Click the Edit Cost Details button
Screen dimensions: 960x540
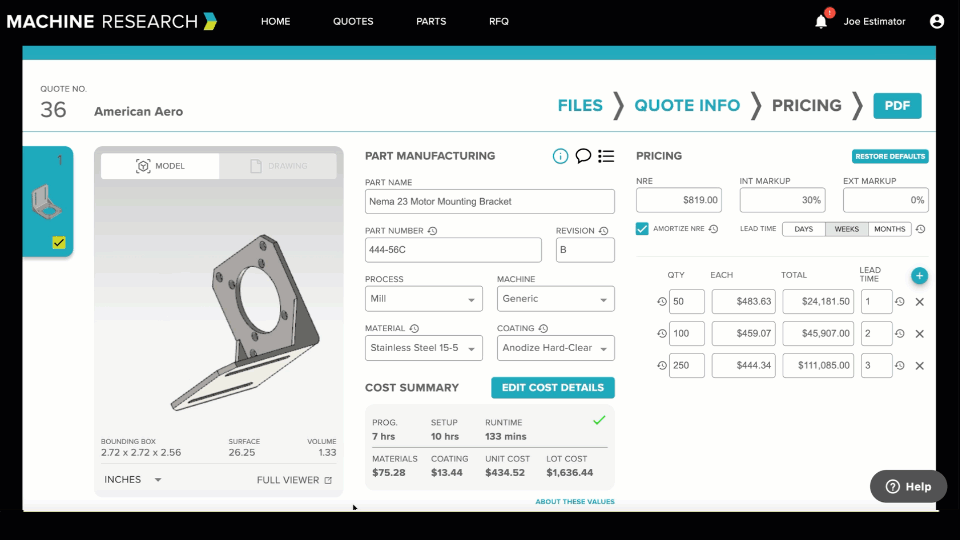[553, 388]
